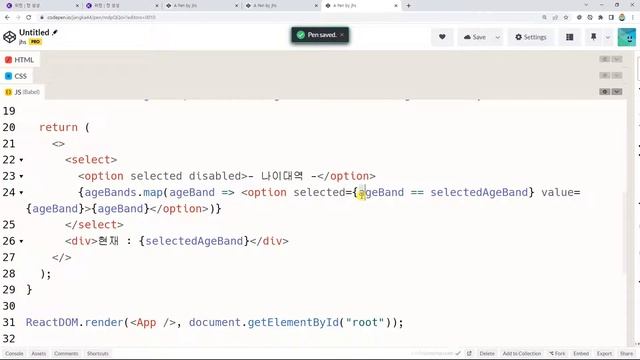Open browser extensions puzzle icon

[x=600, y=18]
